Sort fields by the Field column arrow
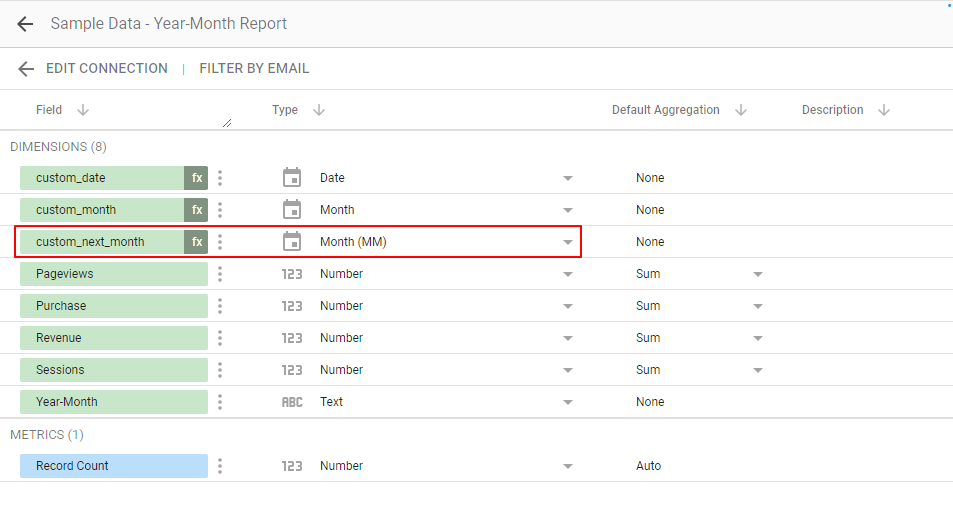Viewport: 953px width, 521px height. click(83, 110)
